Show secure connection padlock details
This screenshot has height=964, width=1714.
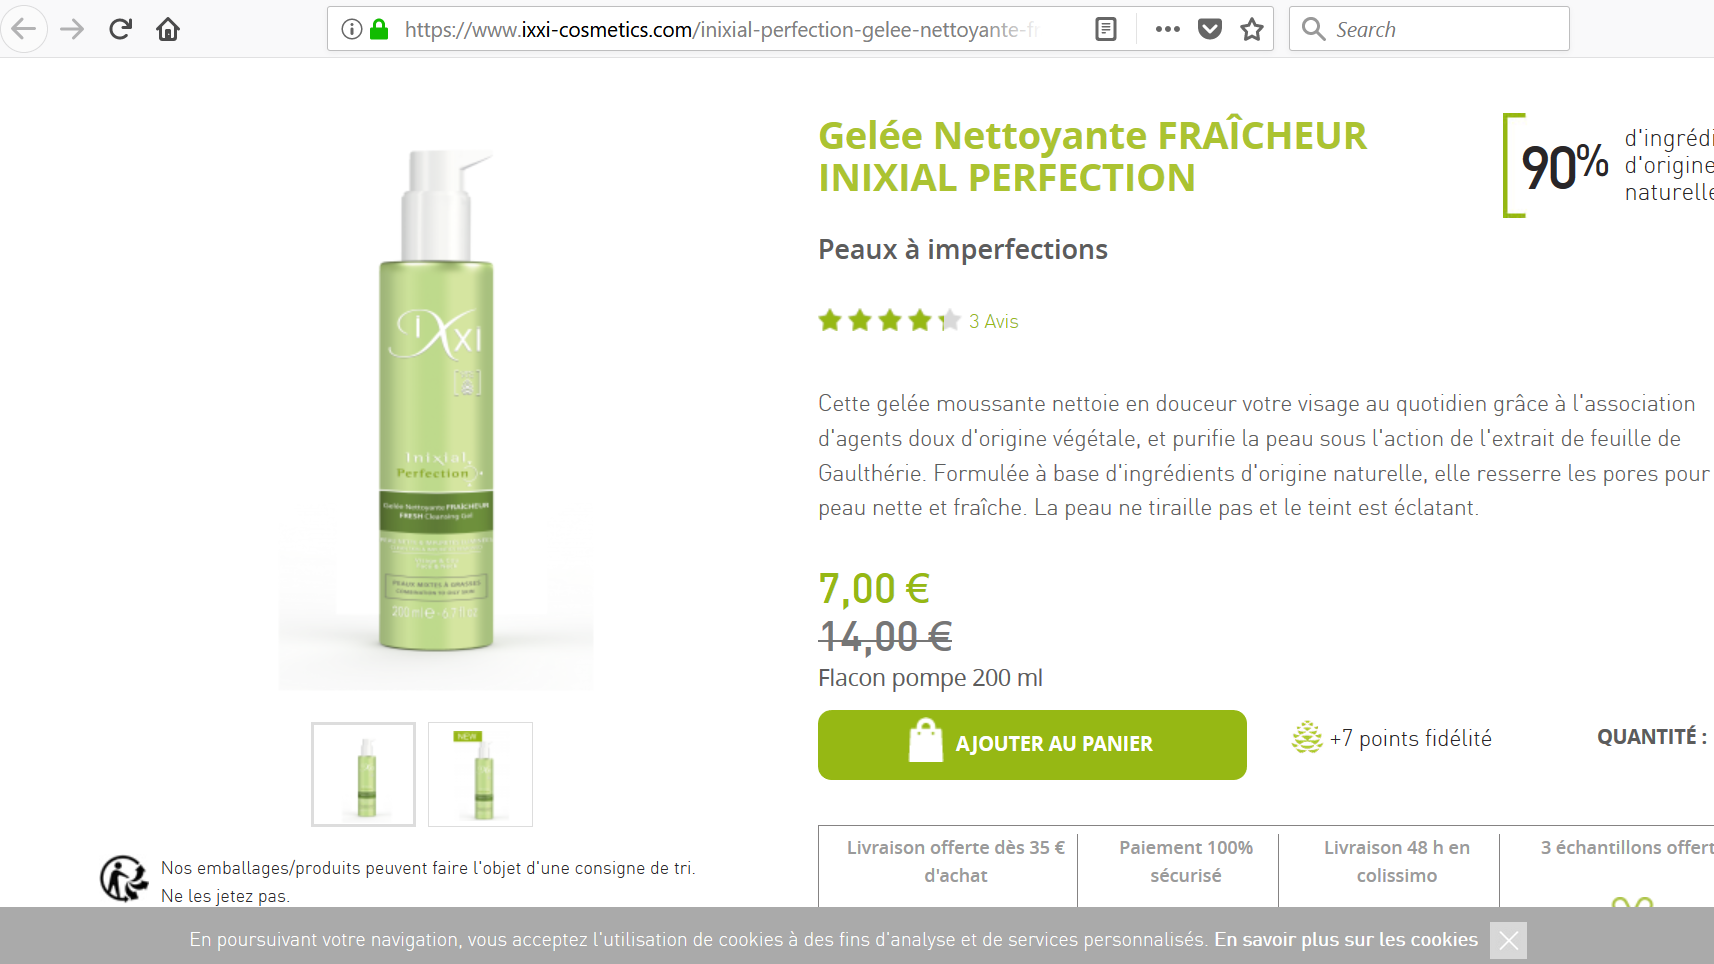pyautogui.click(x=379, y=29)
